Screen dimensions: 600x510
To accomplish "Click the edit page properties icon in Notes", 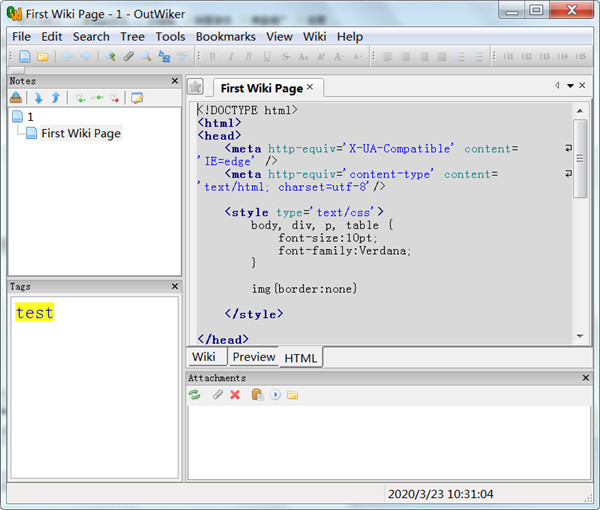I will pyautogui.click(x=137, y=98).
